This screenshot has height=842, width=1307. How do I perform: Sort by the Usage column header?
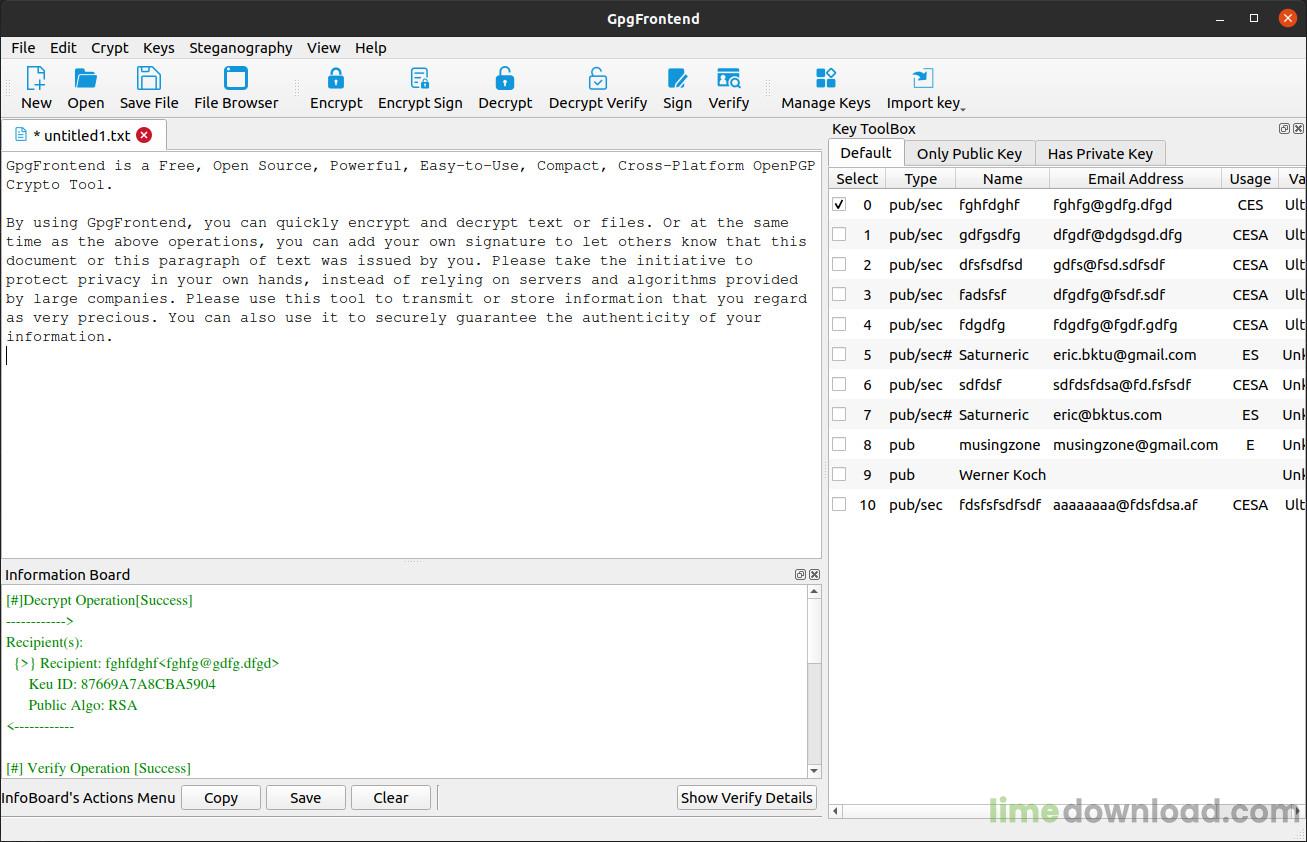[1250, 178]
